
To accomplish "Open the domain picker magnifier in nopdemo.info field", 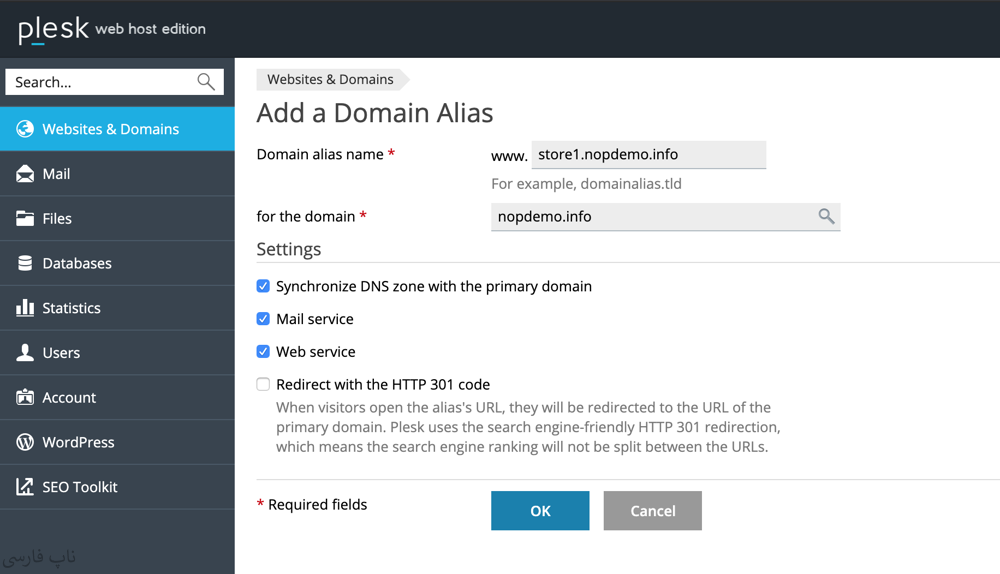I will [826, 216].
